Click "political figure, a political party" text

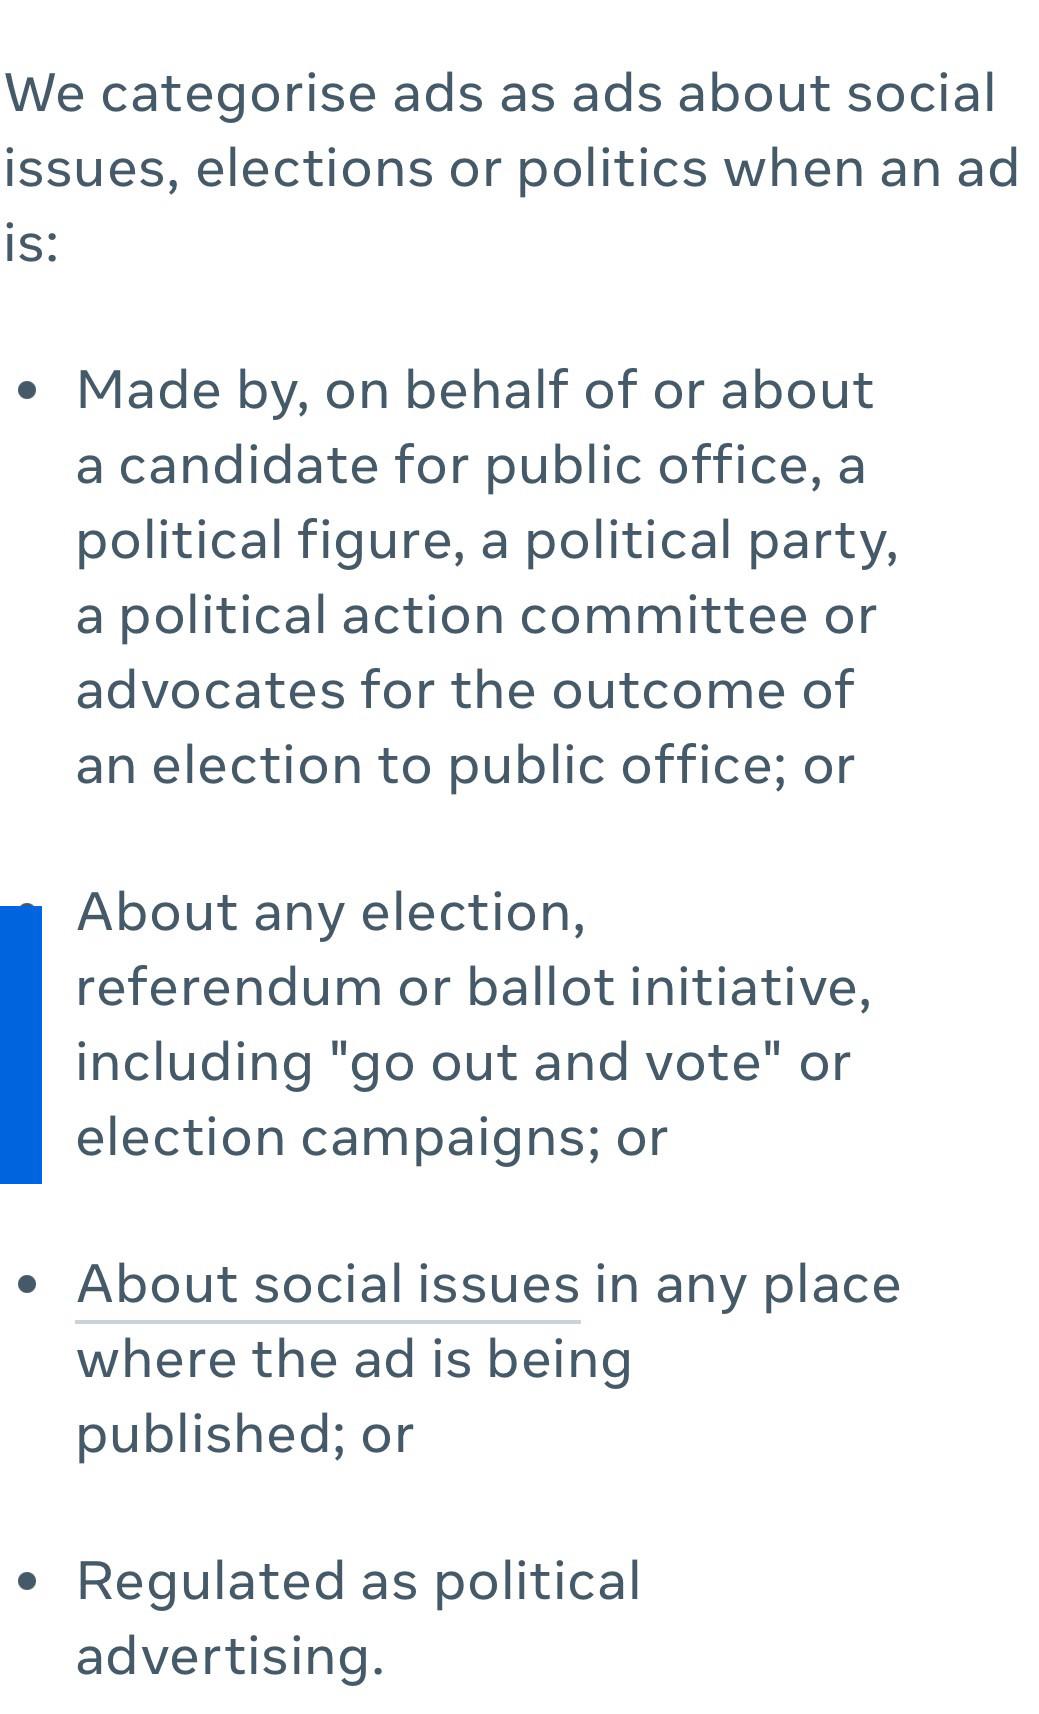(x=487, y=540)
